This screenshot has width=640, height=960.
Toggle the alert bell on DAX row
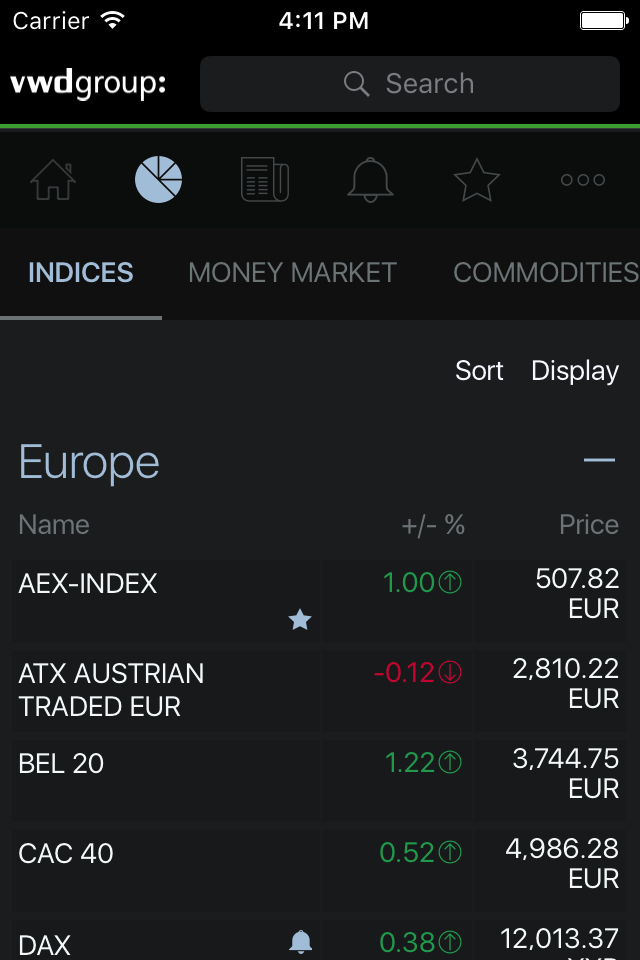[x=300, y=941]
